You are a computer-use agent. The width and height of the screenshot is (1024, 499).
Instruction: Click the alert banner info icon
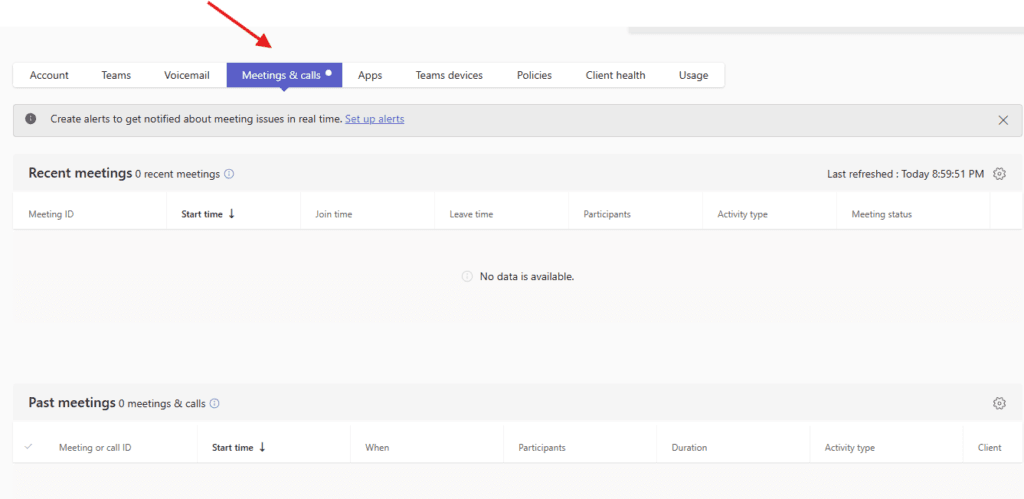(x=31, y=119)
